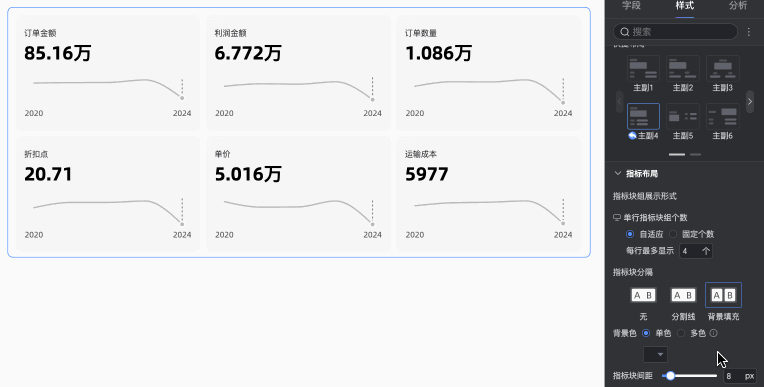Select the 主副6 layout thumbnail

(723, 116)
